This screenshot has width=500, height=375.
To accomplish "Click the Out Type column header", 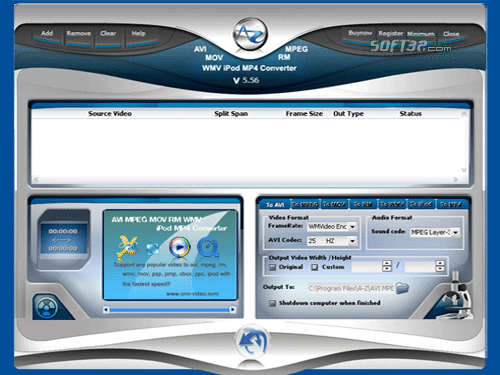I will [348, 114].
